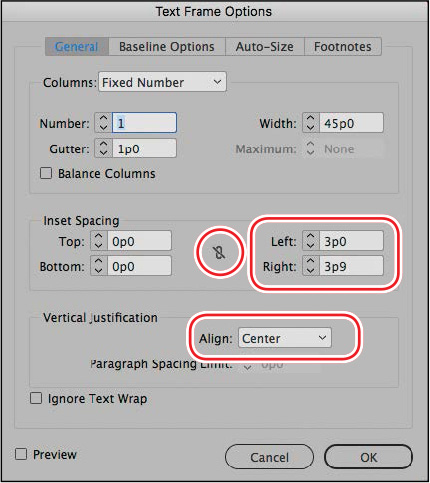The height and width of the screenshot is (483, 430).
Task: Switch to the Baseline Options tab
Action: click(167, 46)
